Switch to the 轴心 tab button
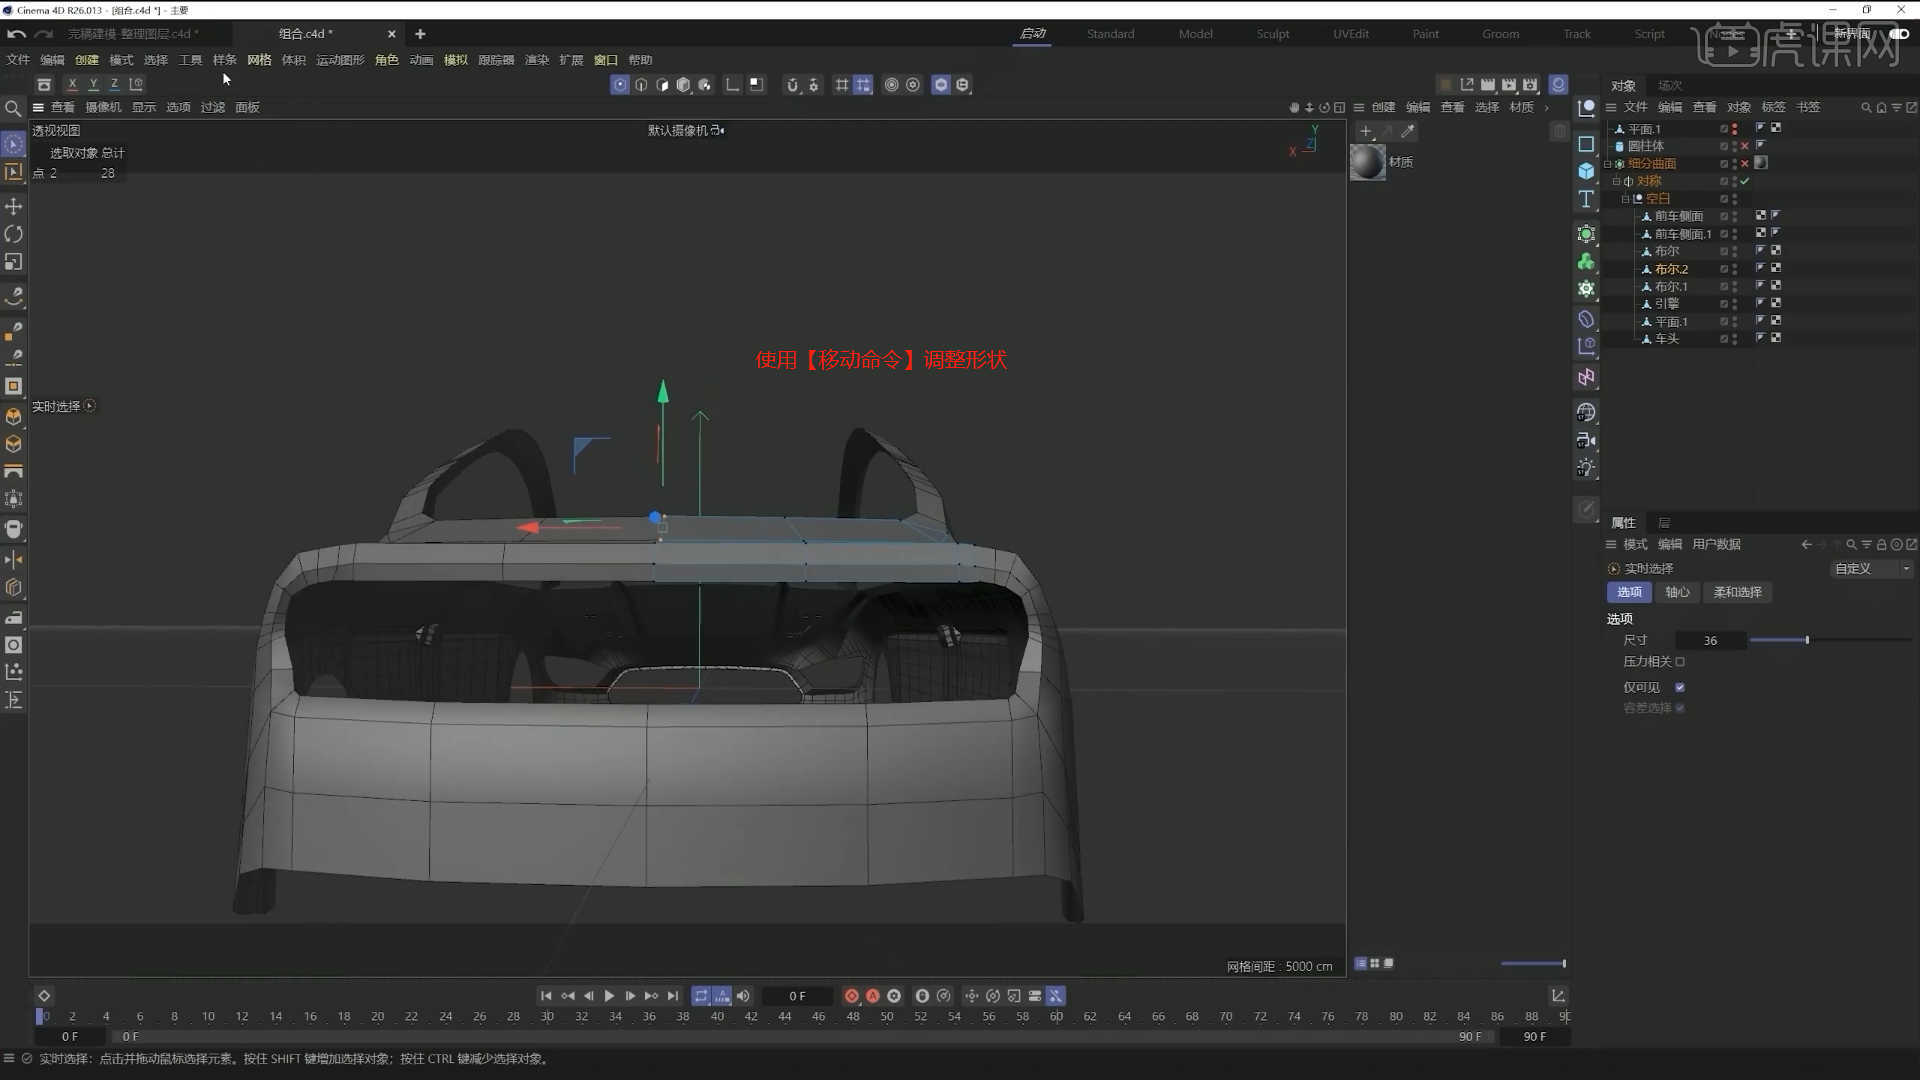The image size is (1920, 1080). [x=1677, y=592]
